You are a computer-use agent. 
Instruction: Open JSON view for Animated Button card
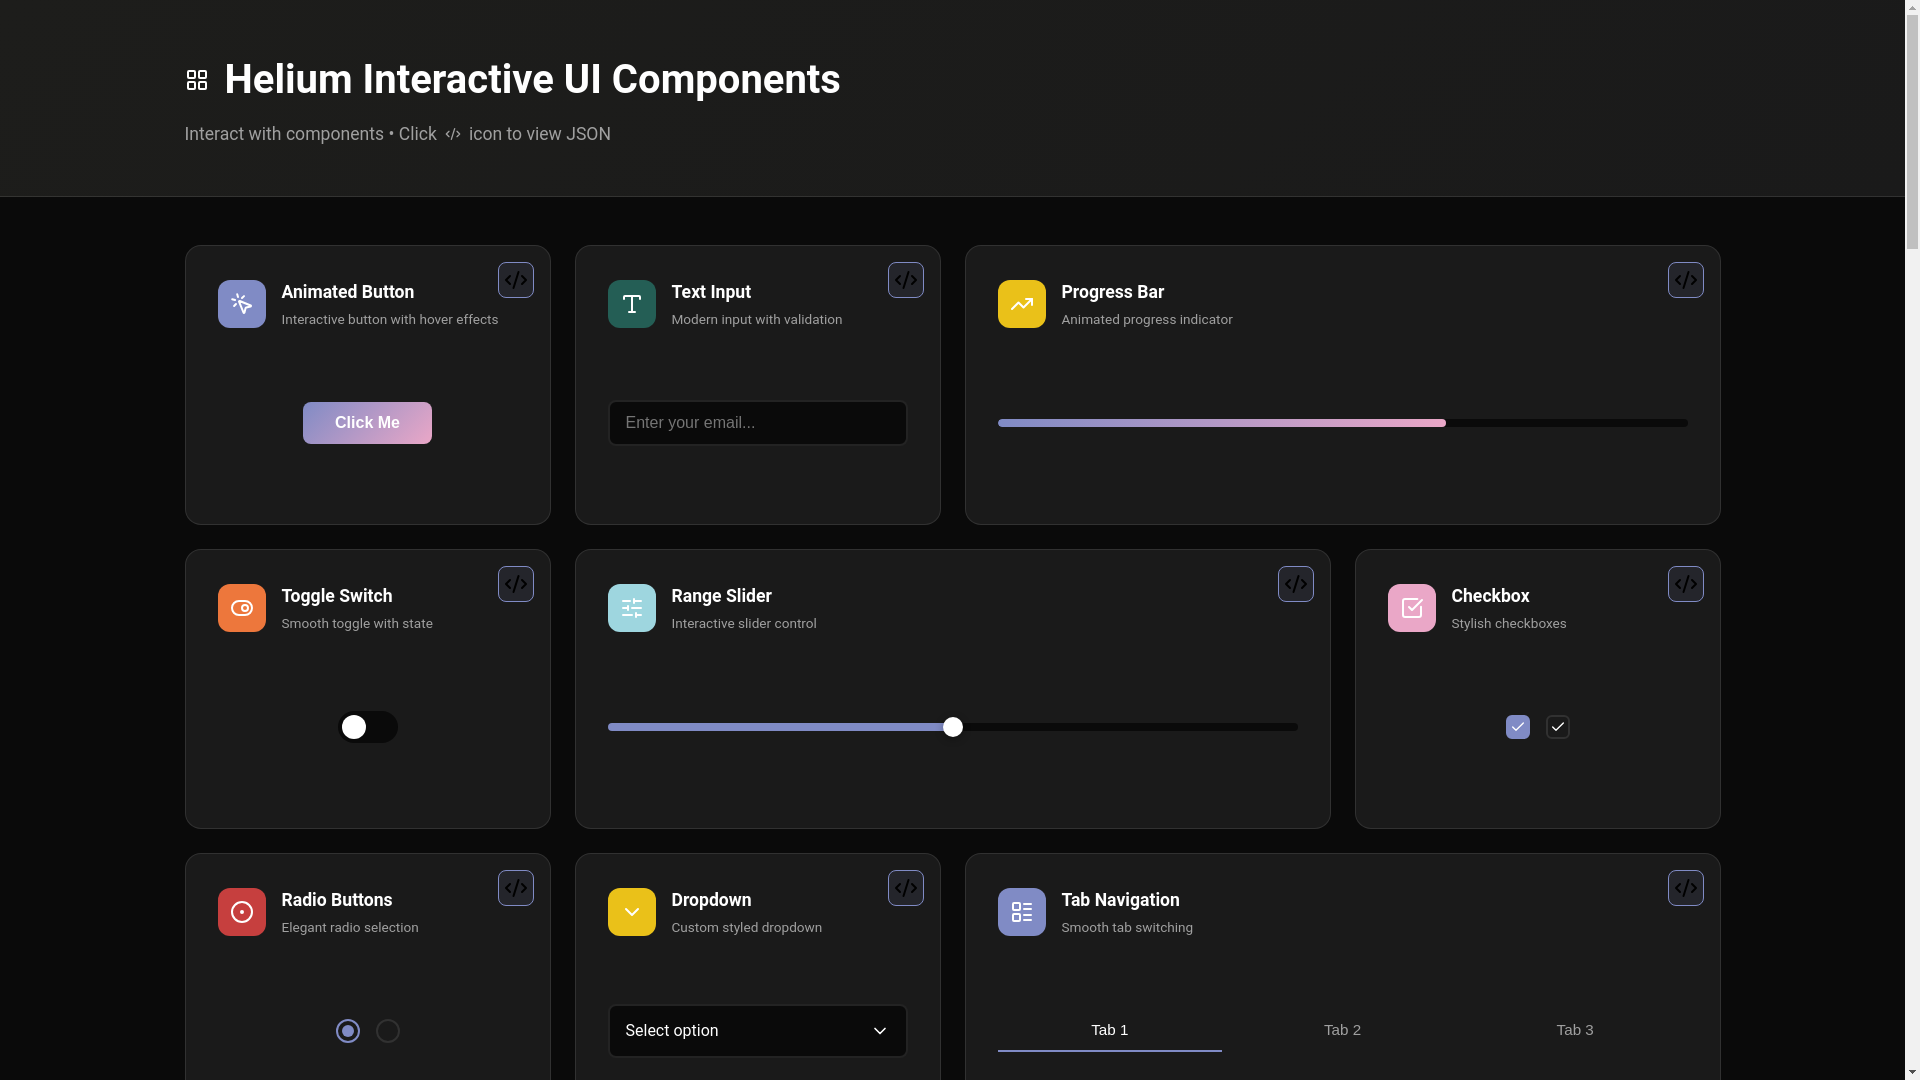(x=516, y=280)
